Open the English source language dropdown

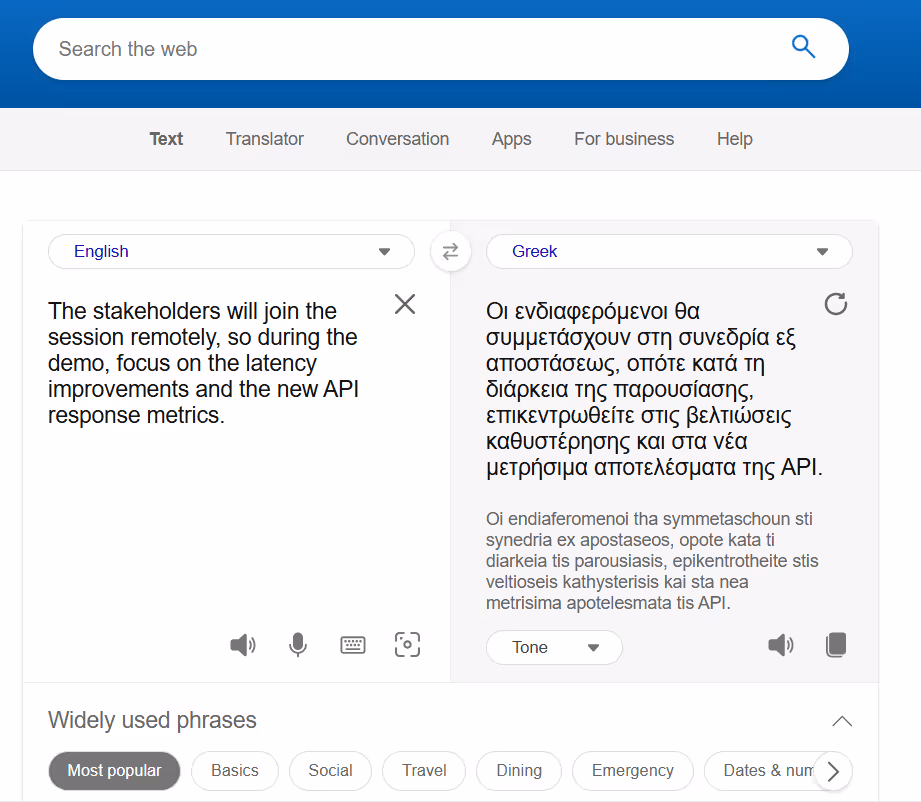(231, 251)
